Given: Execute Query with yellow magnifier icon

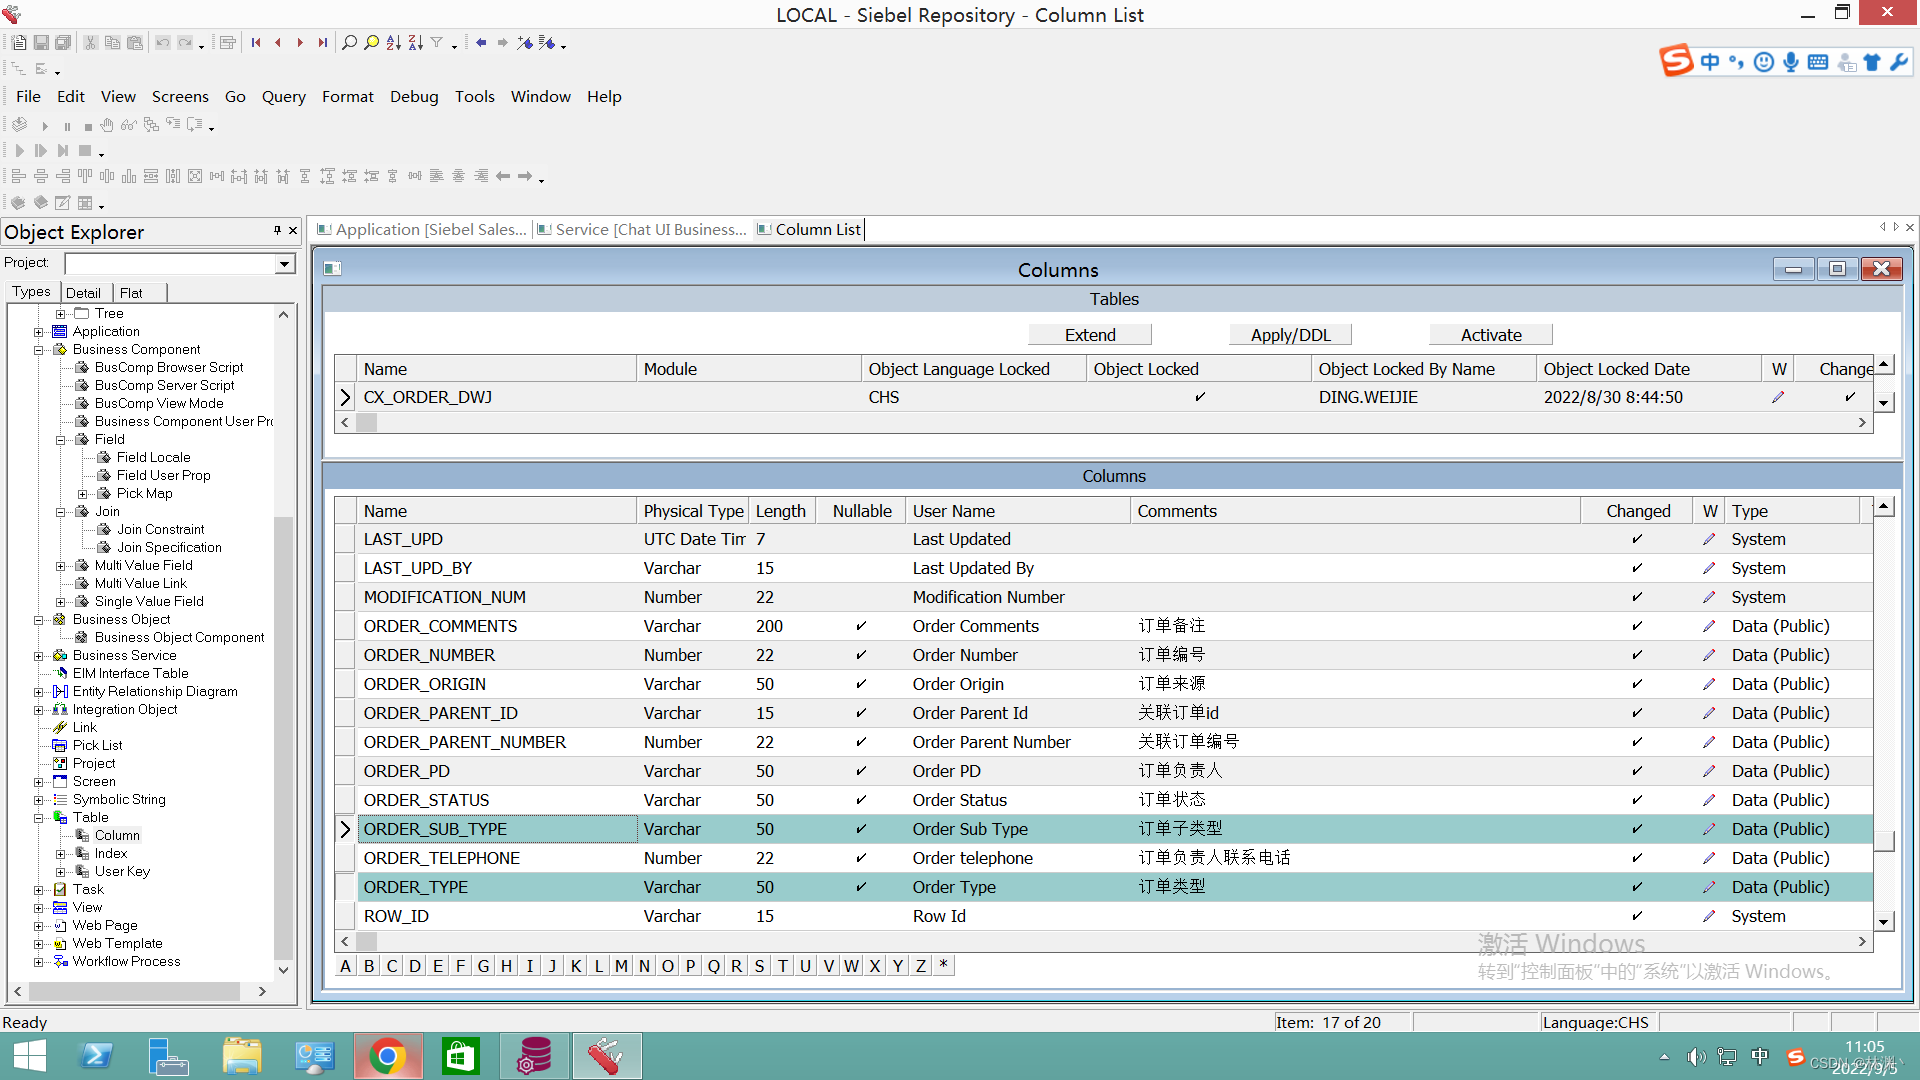Looking at the screenshot, I should 371,43.
